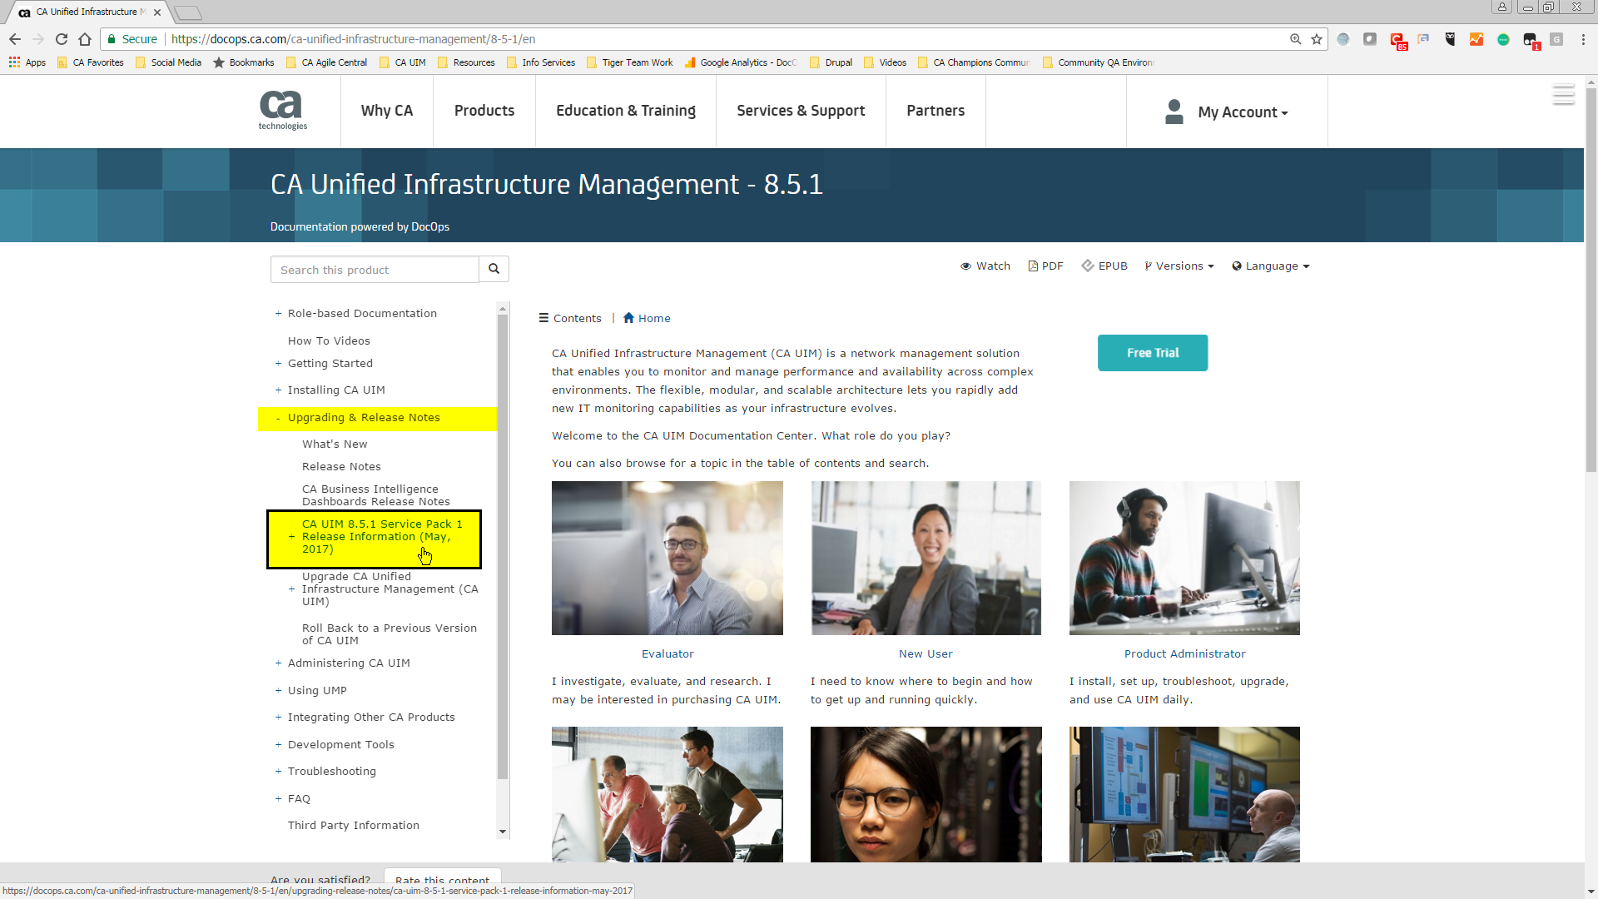Click Rate this content button
The height and width of the screenshot is (899, 1598).
442,879
